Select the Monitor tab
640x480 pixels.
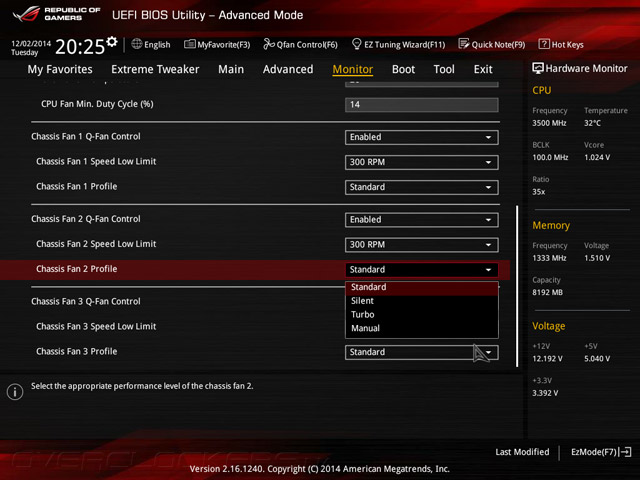point(353,69)
